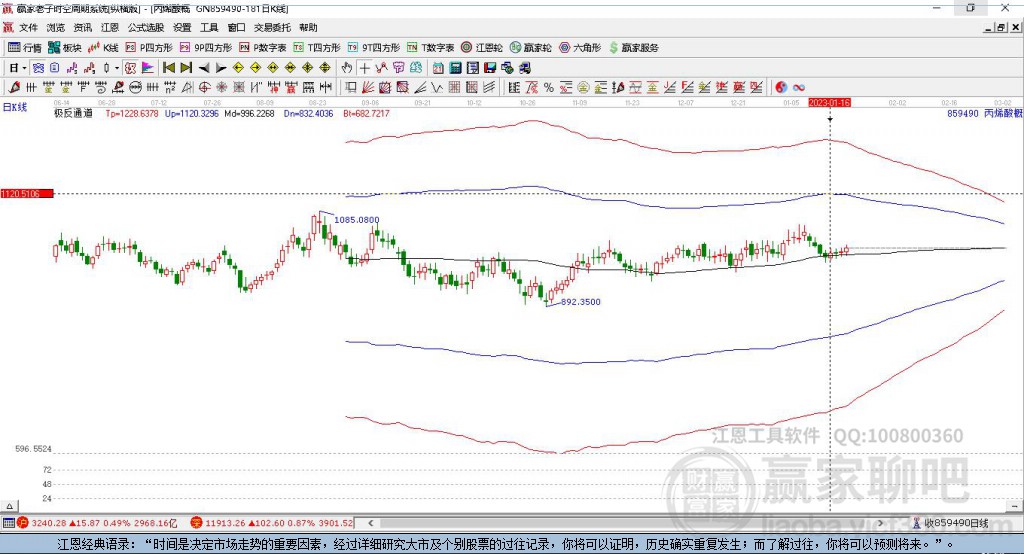Select the pencil drawing tool icon

[14, 88]
